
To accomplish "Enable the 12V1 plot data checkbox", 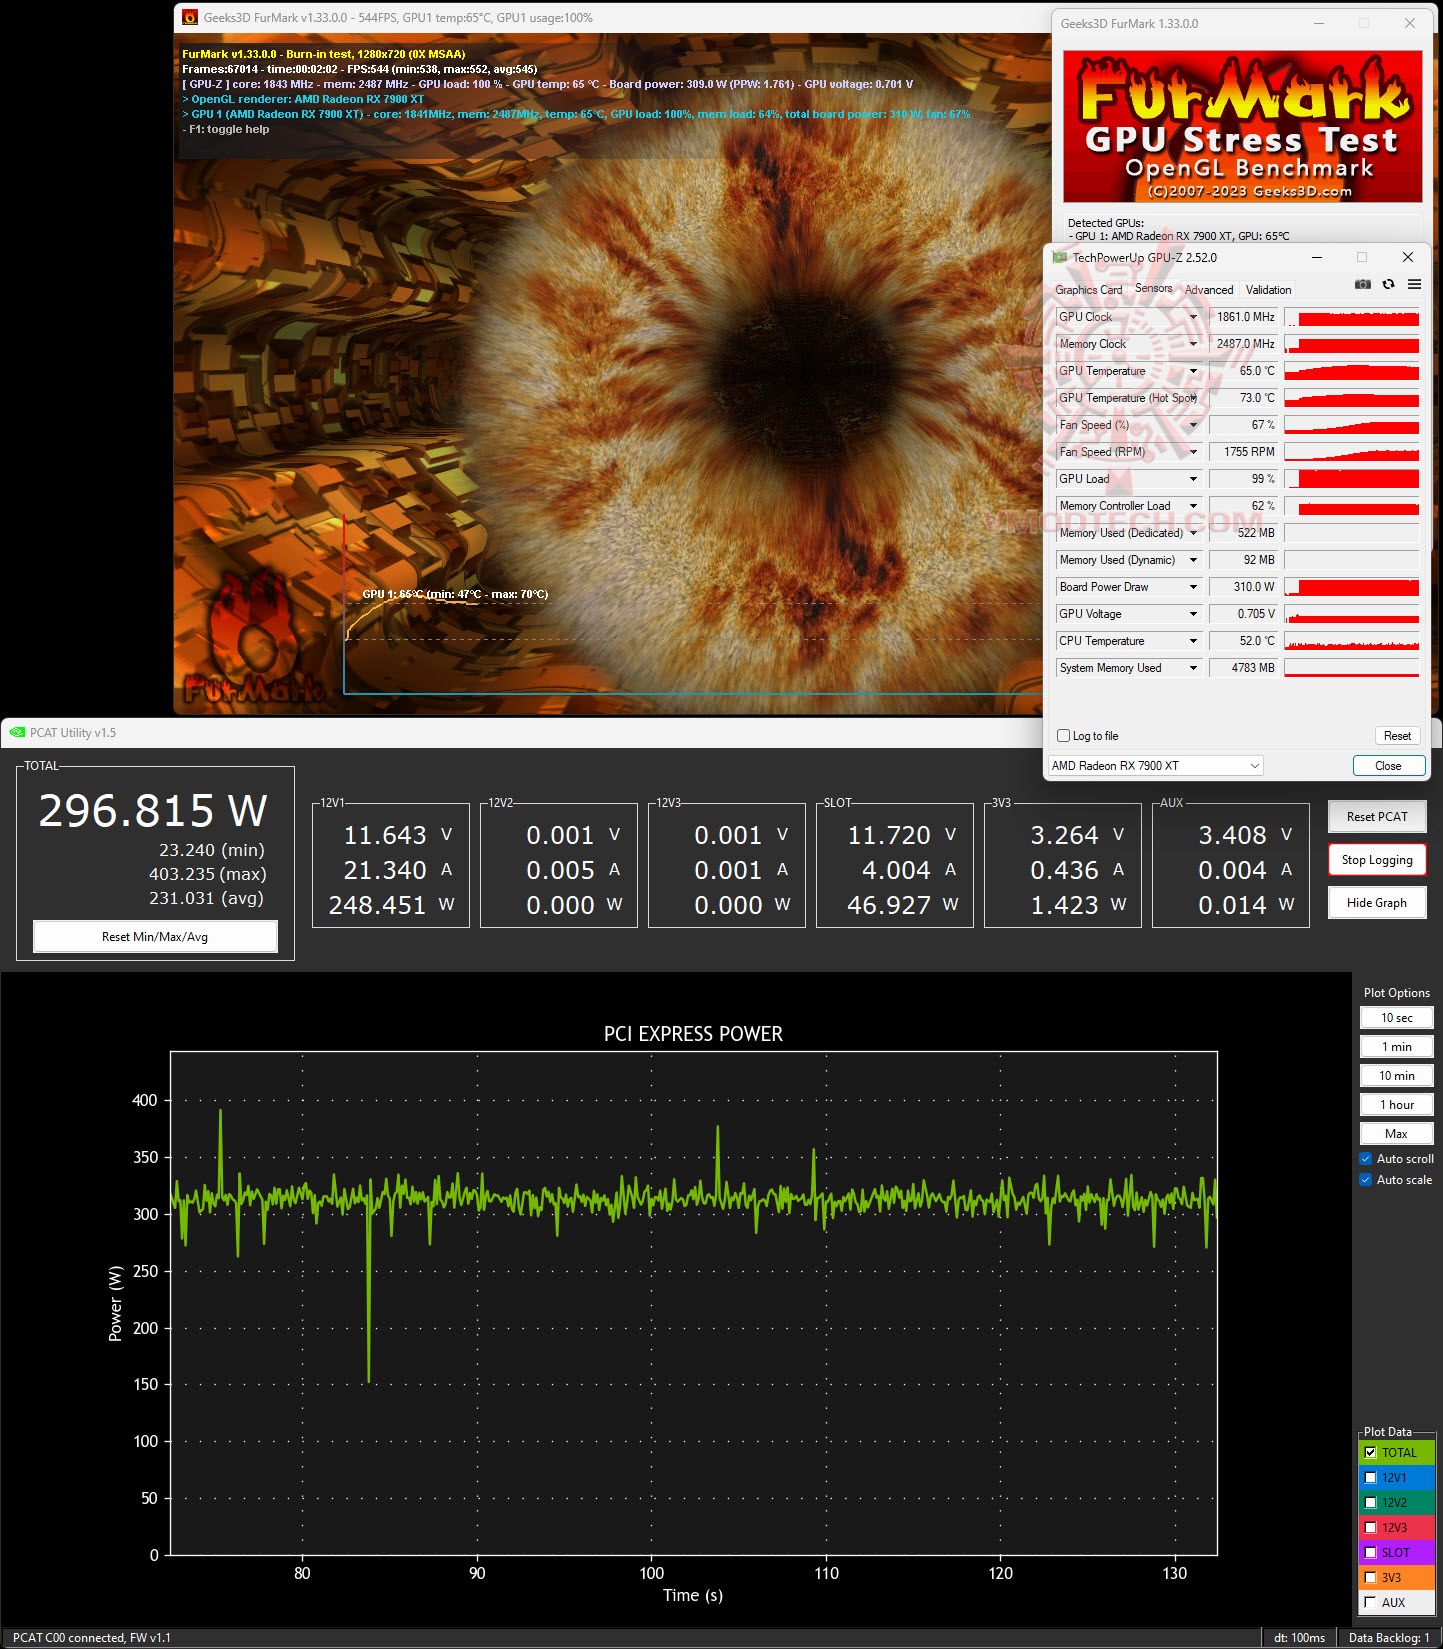I will (x=1370, y=1477).
